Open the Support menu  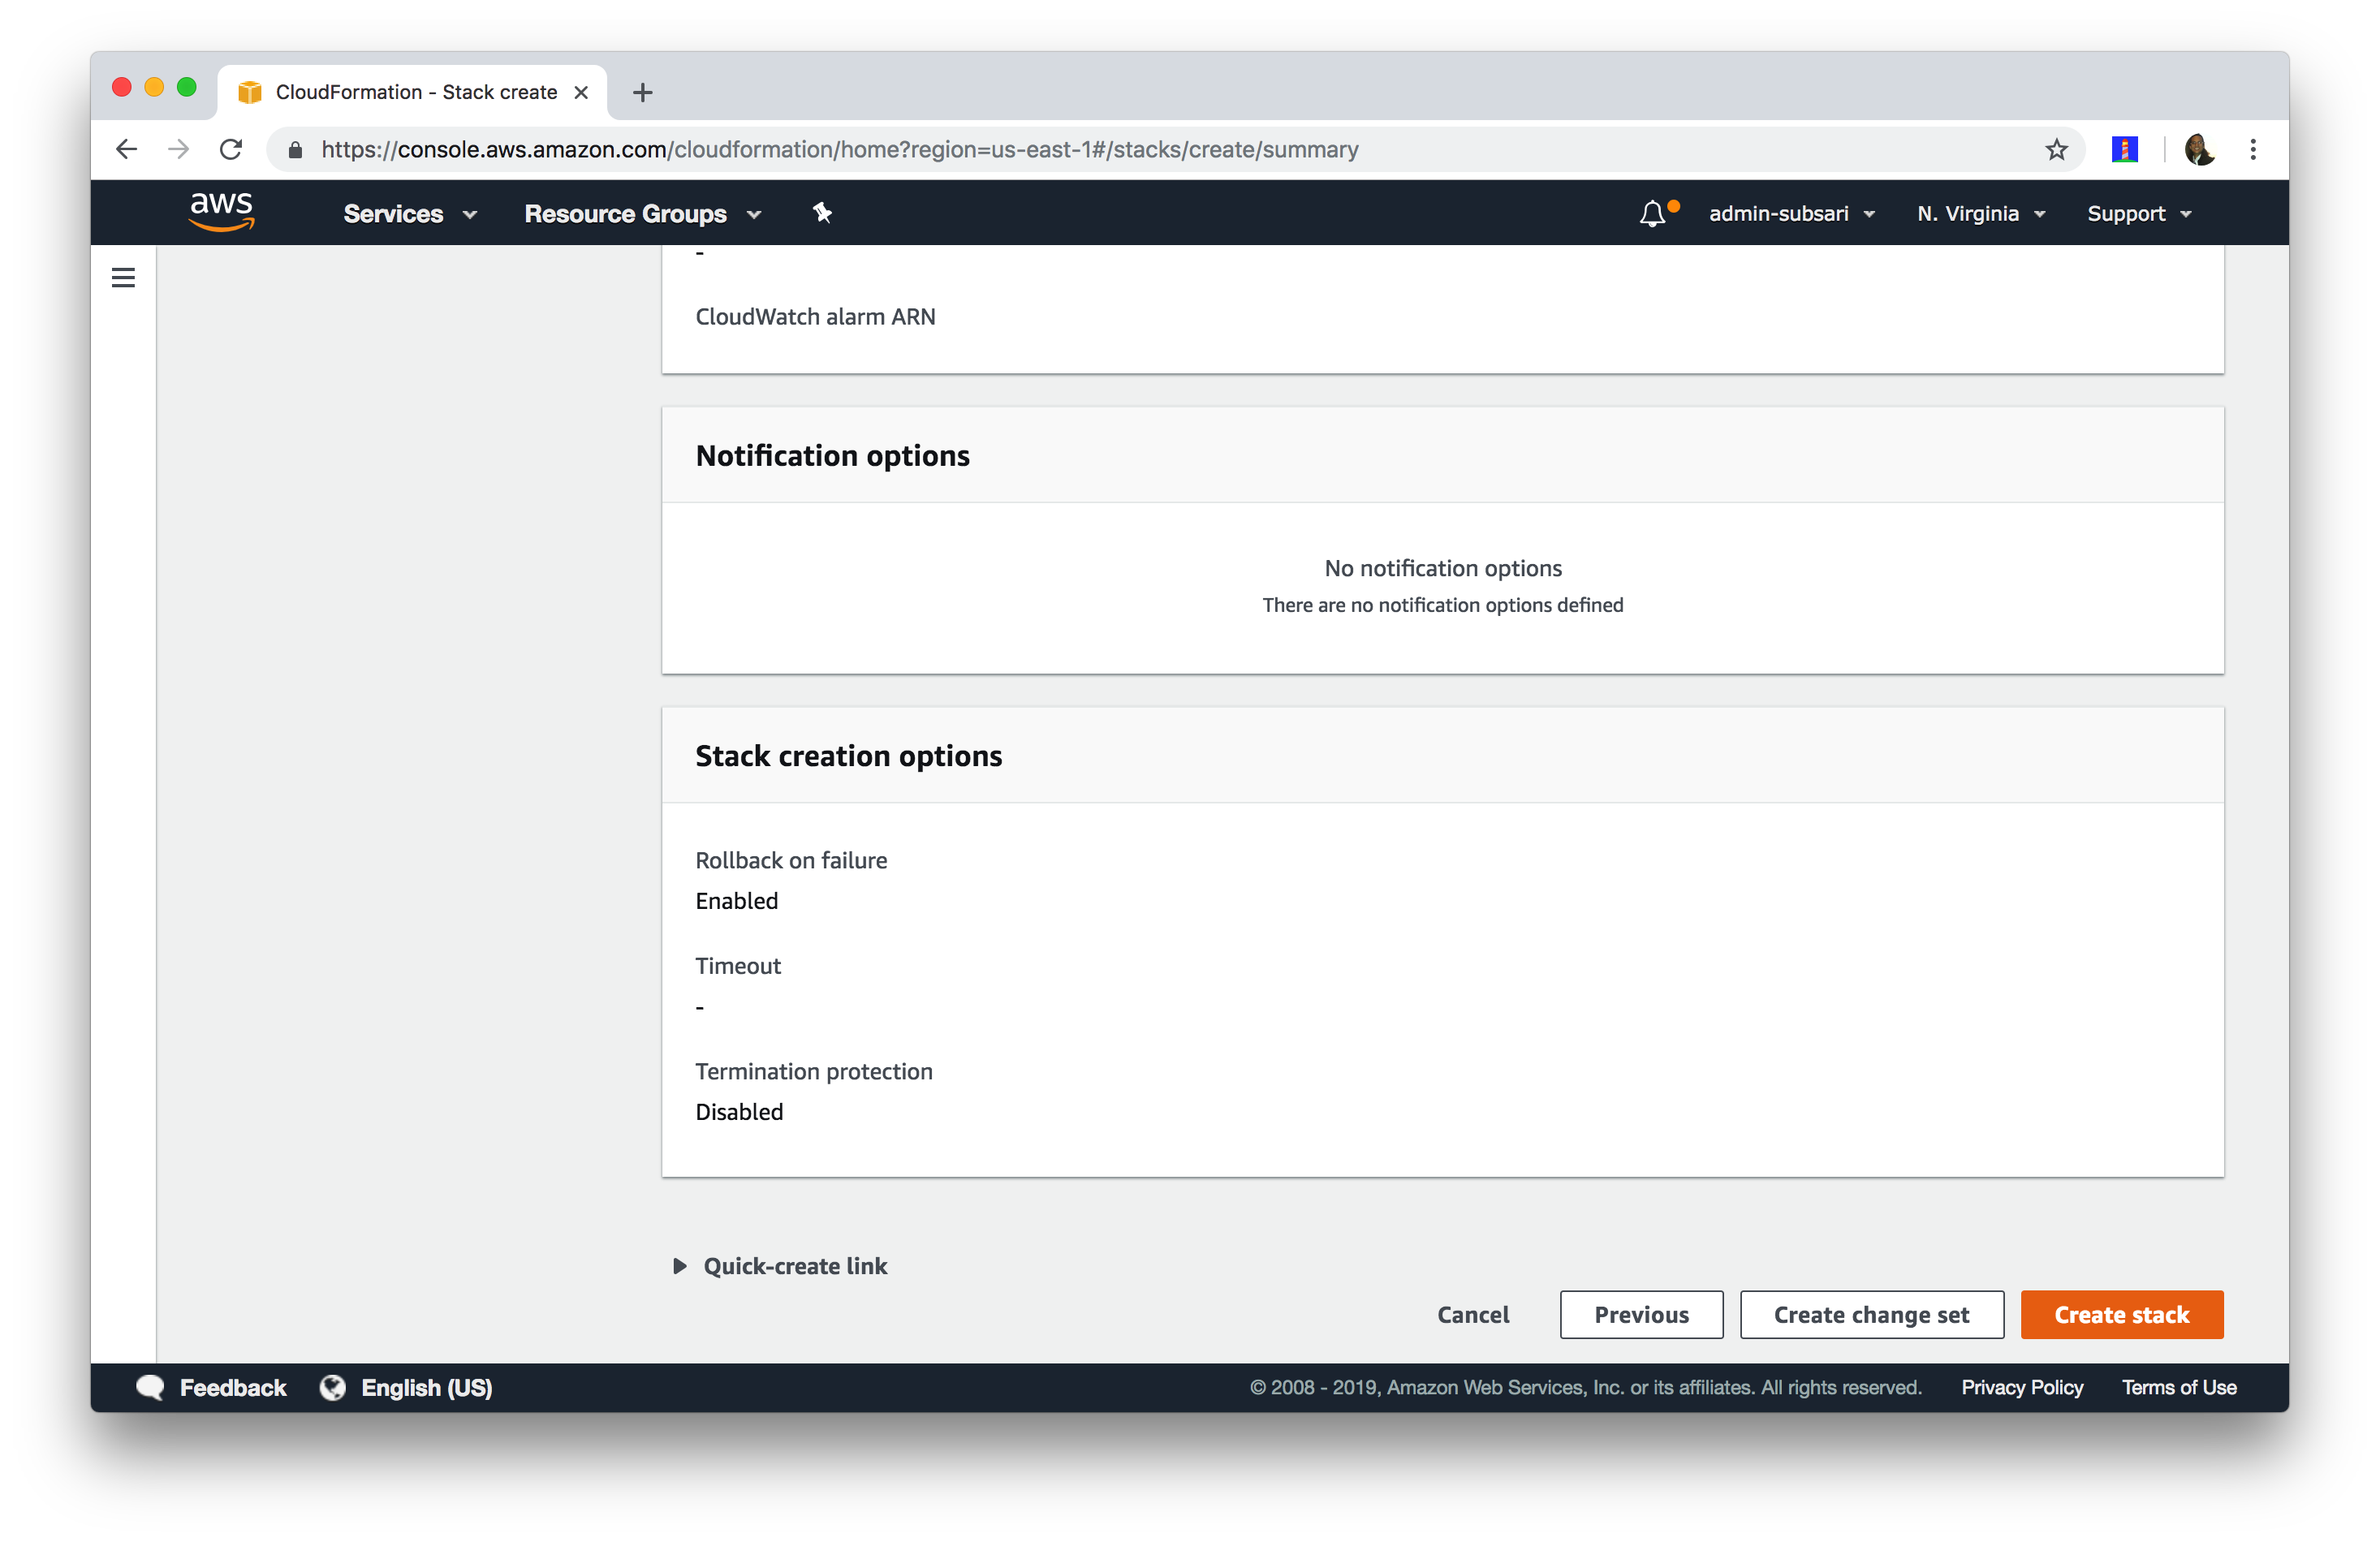click(2139, 214)
